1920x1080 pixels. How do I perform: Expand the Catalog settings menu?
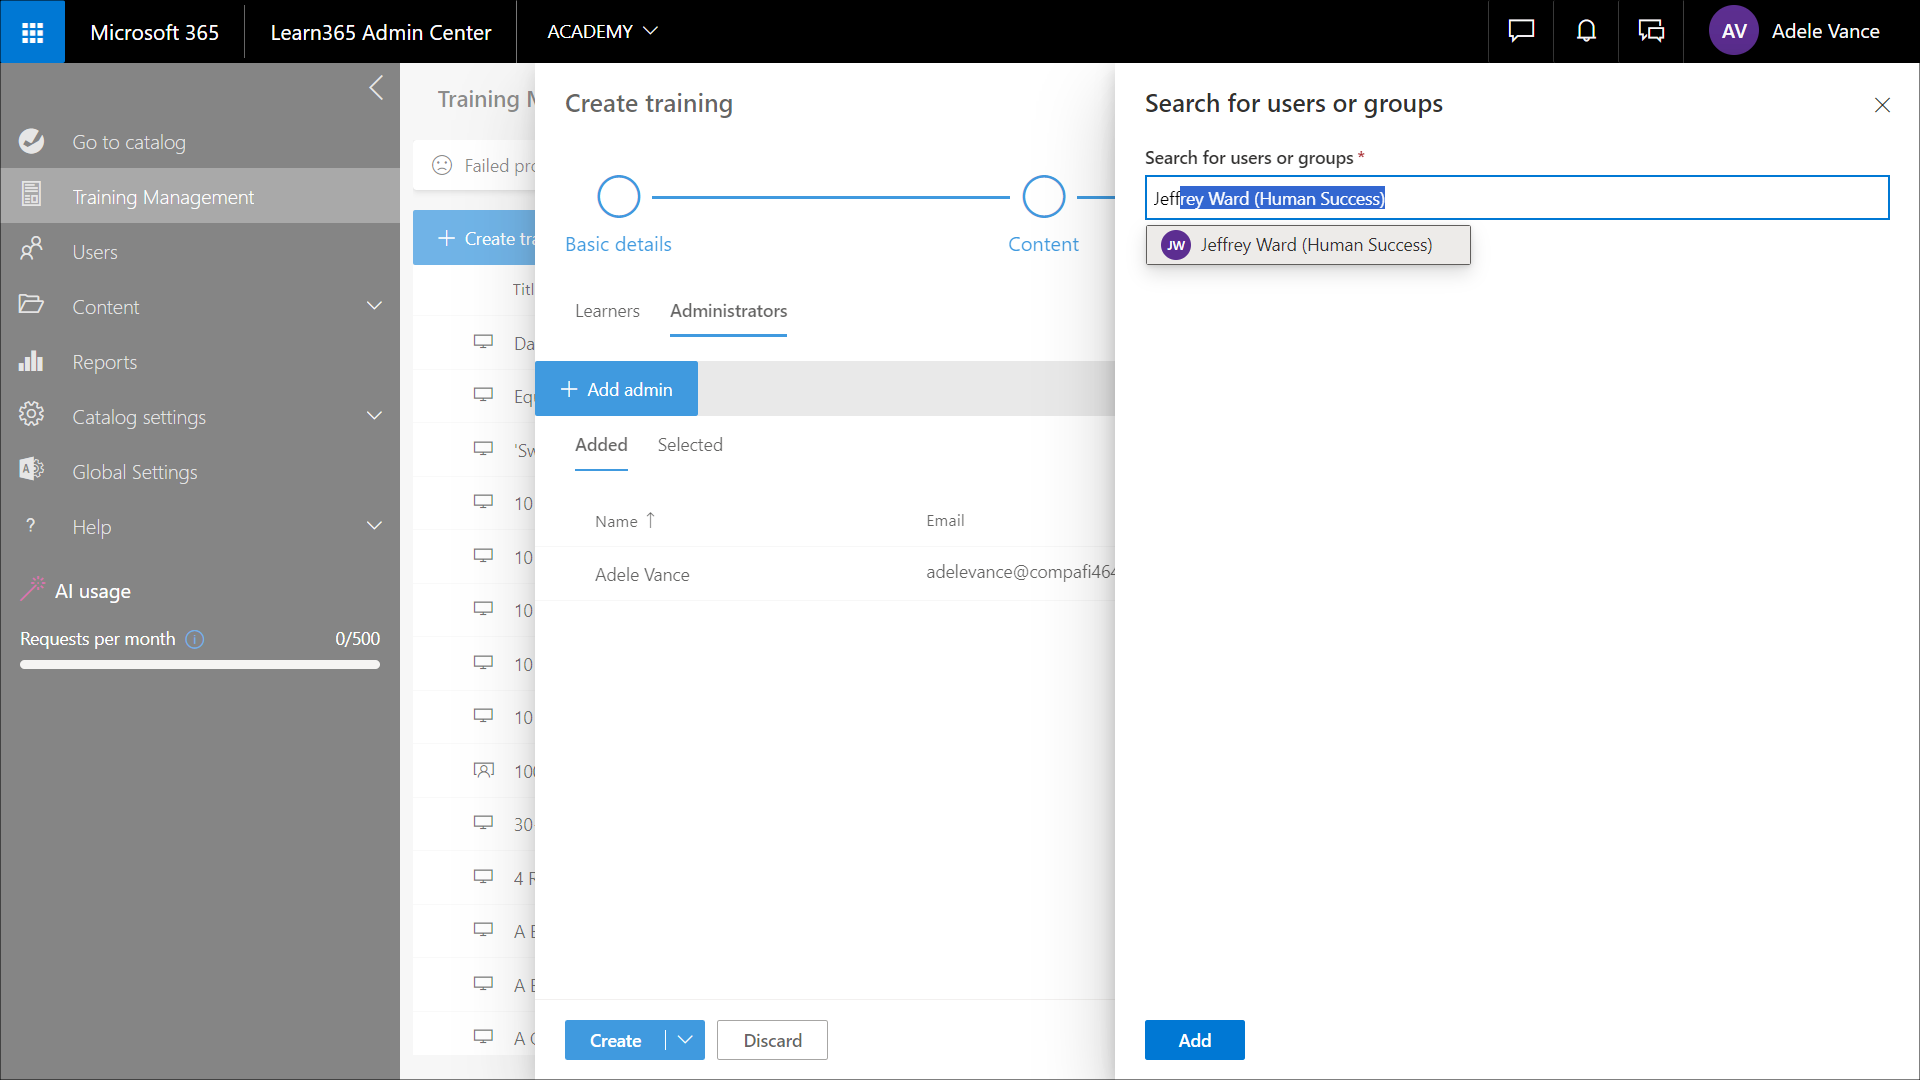click(374, 417)
